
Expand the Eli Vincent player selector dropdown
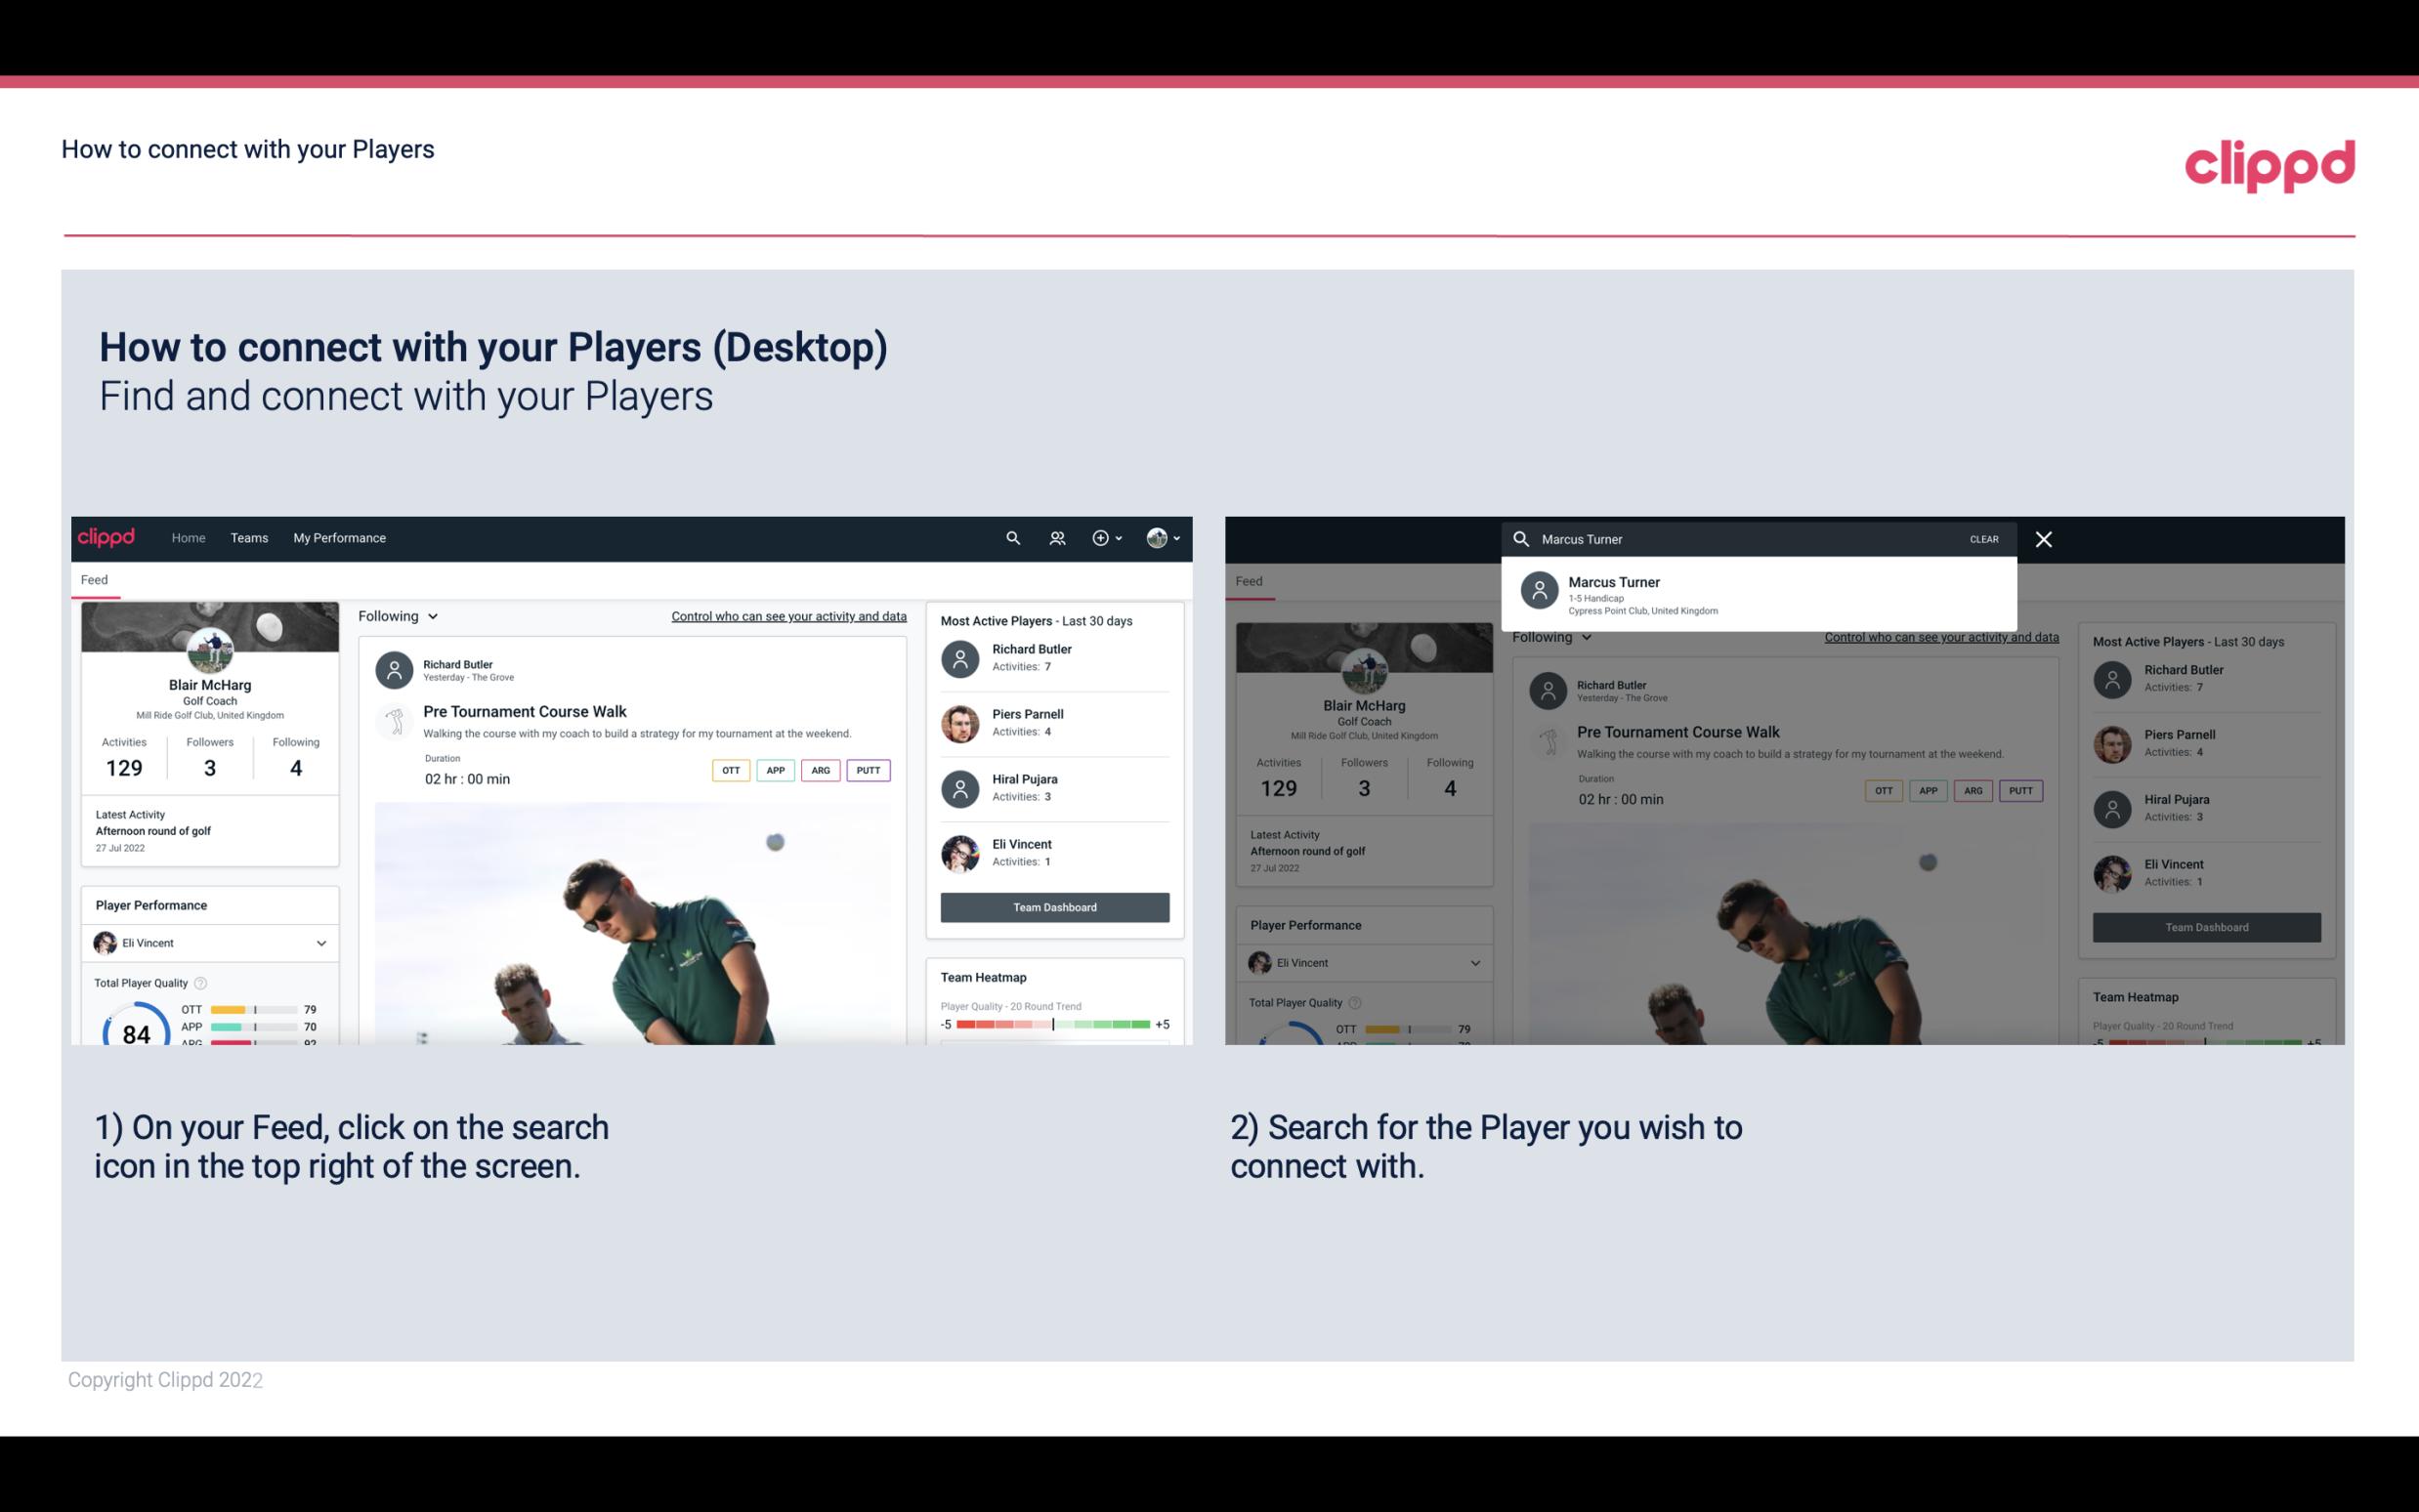click(320, 943)
